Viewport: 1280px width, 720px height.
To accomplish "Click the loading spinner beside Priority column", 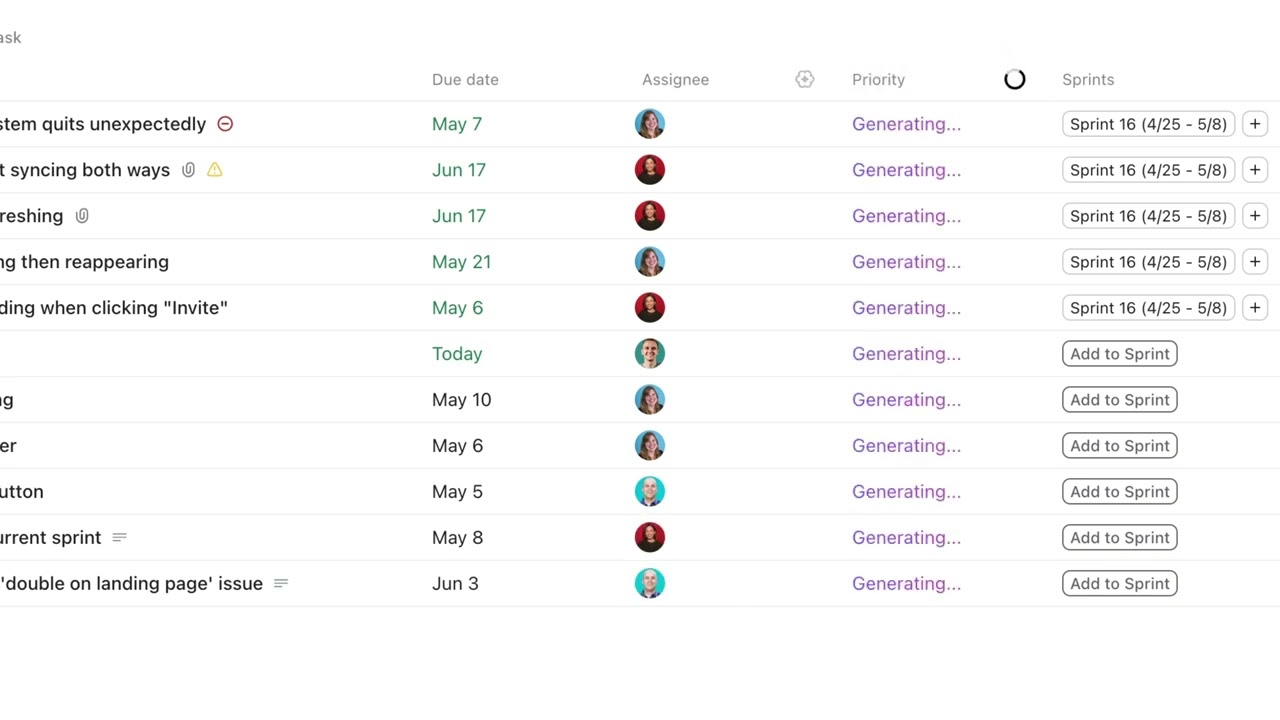I will (1015, 79).
